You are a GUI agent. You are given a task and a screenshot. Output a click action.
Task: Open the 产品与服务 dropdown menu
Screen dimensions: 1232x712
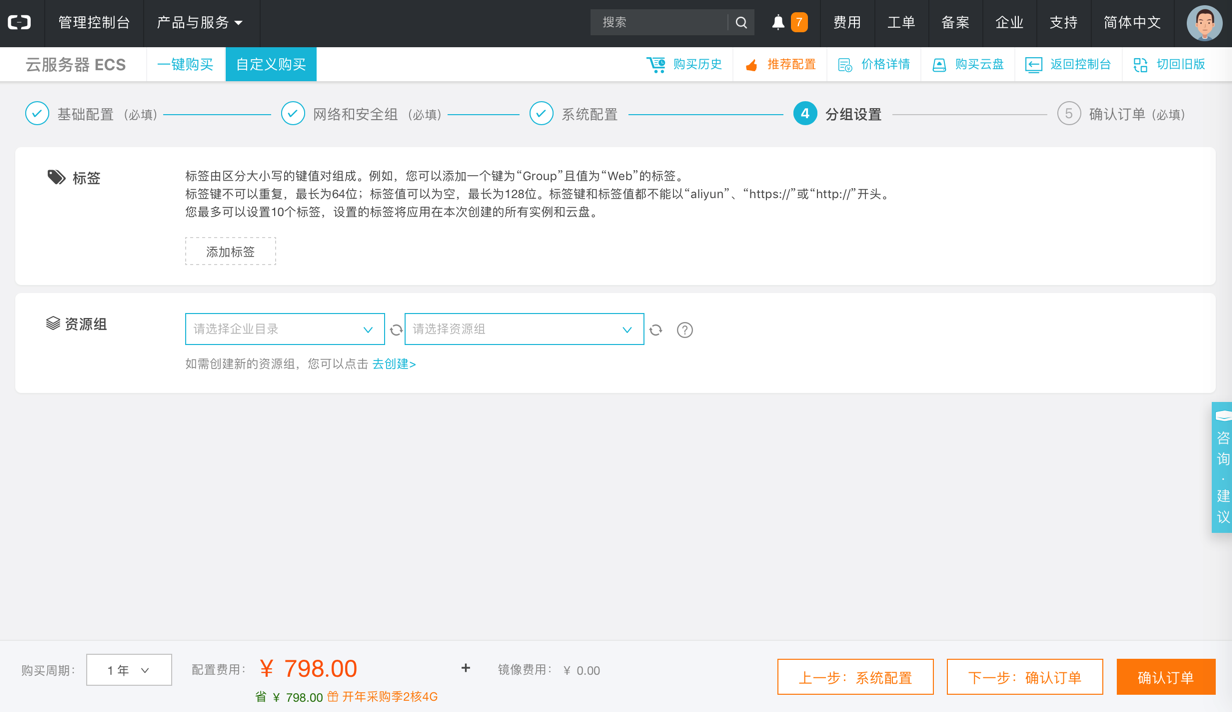coord(199,22)
